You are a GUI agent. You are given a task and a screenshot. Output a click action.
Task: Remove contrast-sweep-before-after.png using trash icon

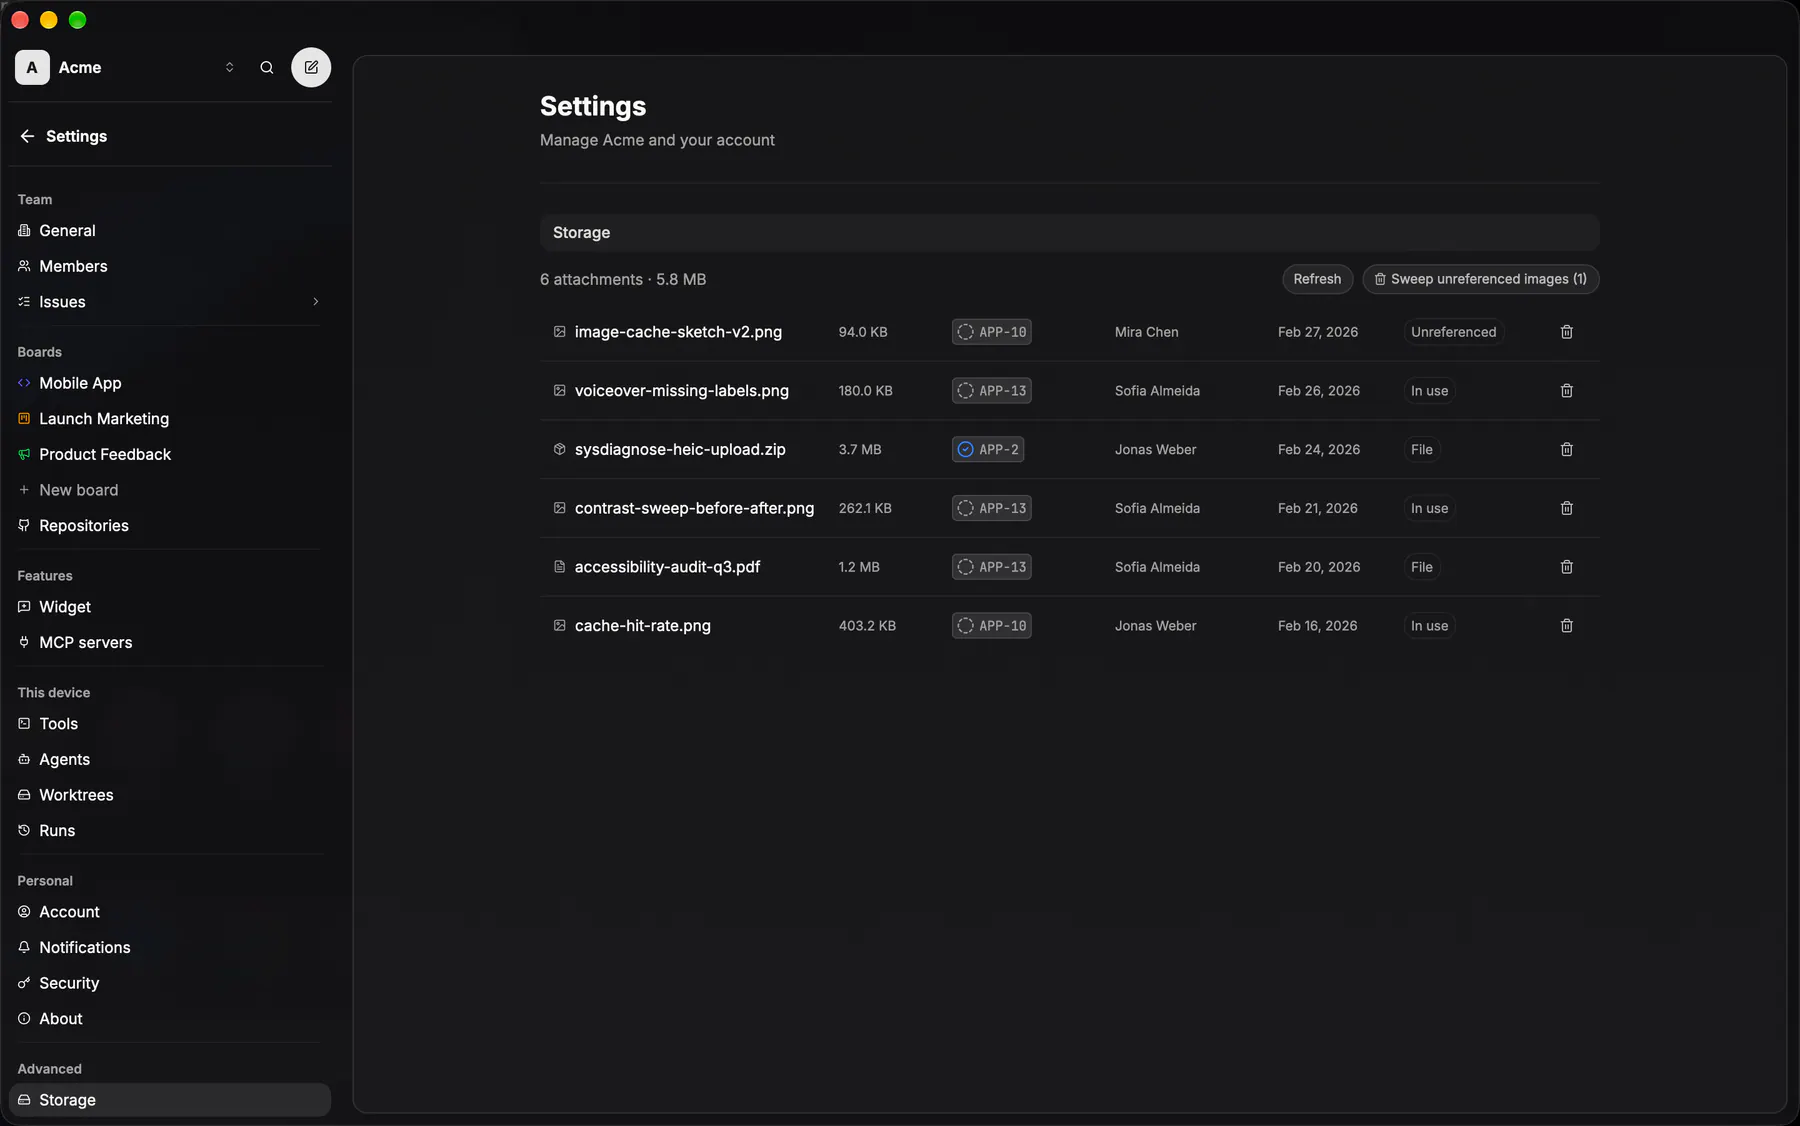[1567, 508]
